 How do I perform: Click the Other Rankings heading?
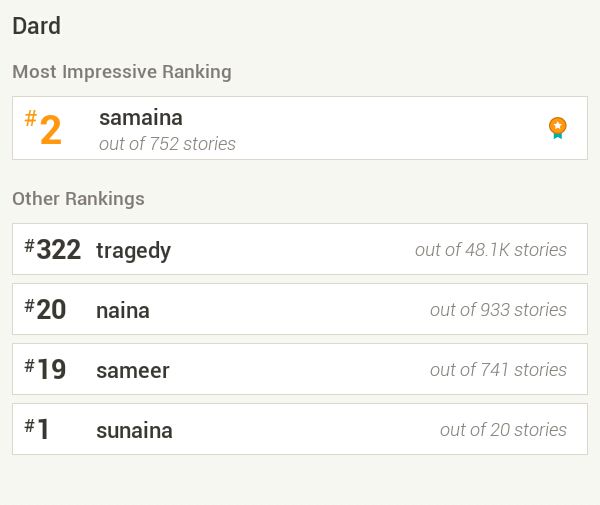click(x=78, y=199)
